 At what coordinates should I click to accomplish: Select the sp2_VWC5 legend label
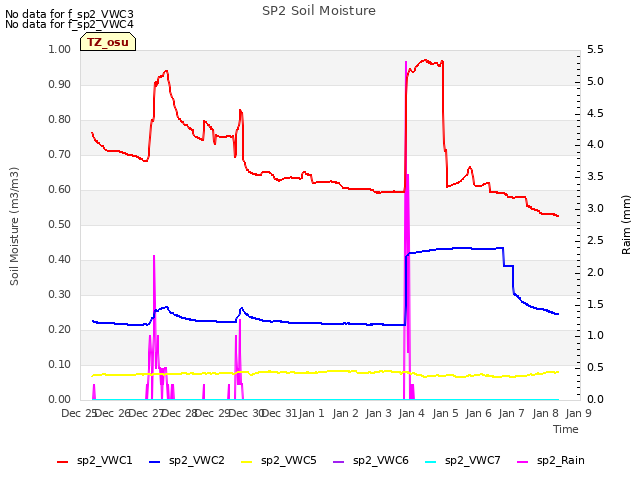coord(289,461)
